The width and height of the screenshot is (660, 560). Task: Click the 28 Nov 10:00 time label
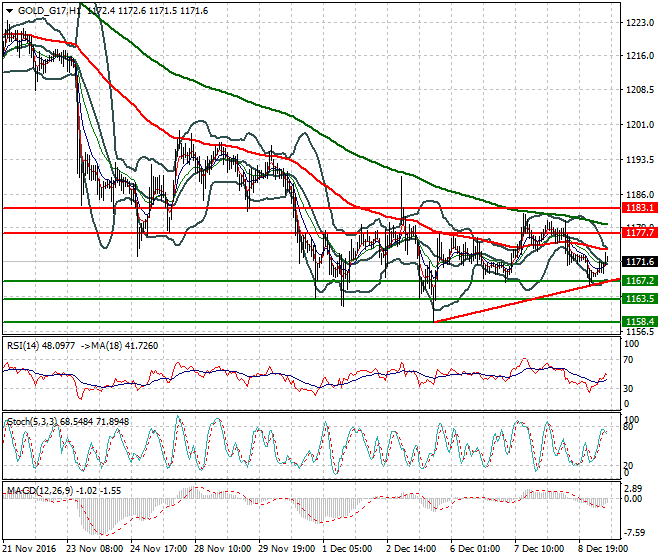(x=223, y=549)
